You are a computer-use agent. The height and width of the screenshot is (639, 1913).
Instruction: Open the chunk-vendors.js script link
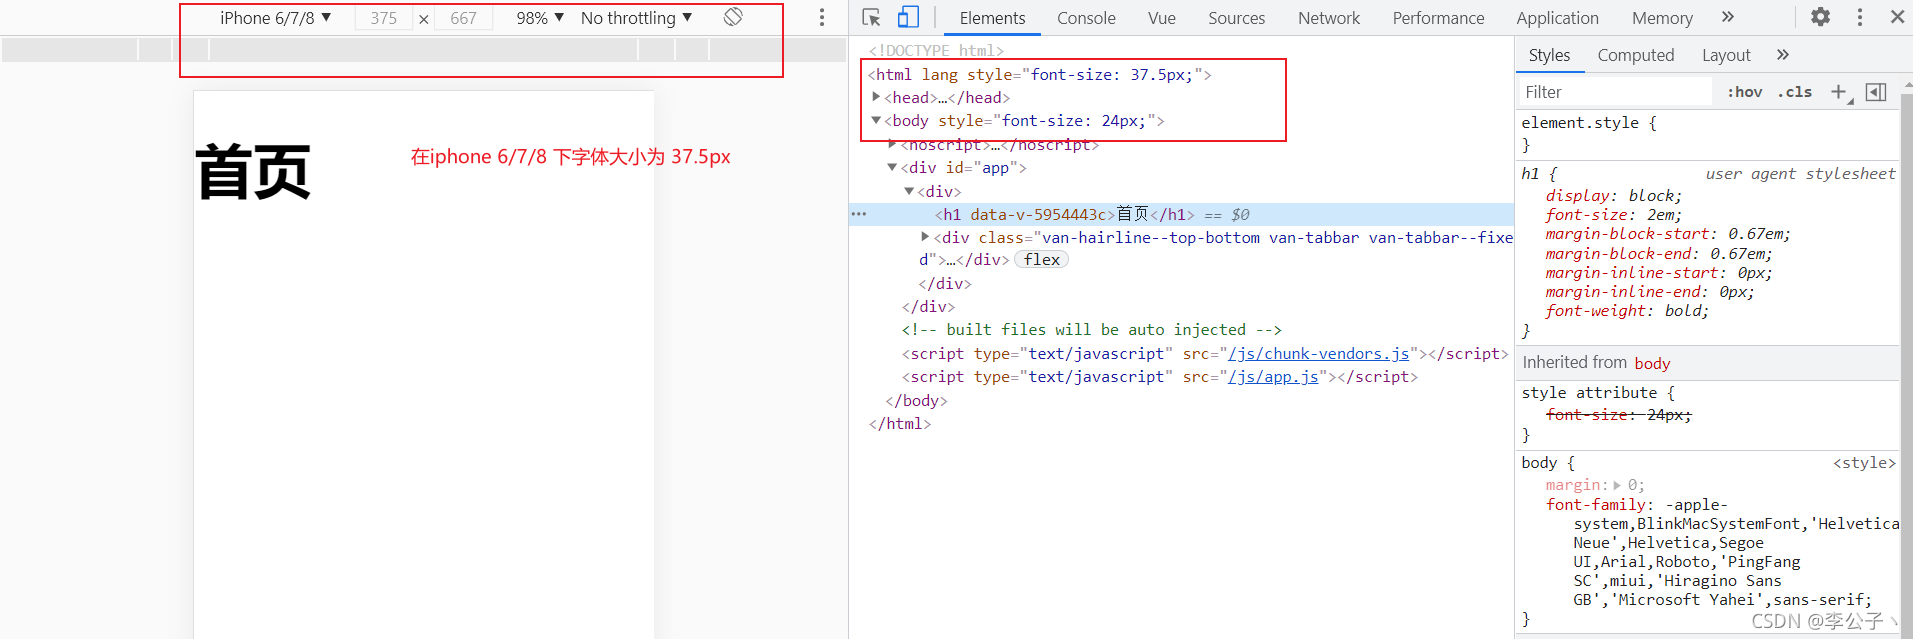click(1318, 353)
